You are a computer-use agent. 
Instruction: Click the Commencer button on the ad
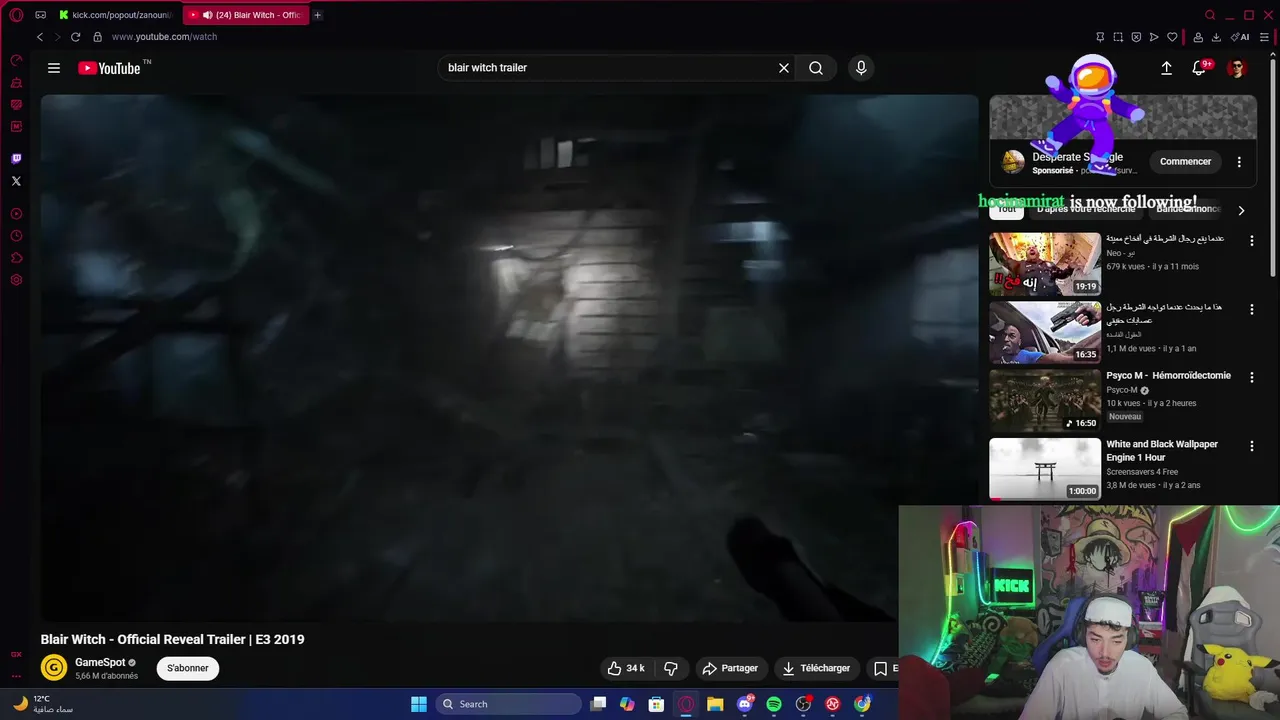[x=1185, y=161]
